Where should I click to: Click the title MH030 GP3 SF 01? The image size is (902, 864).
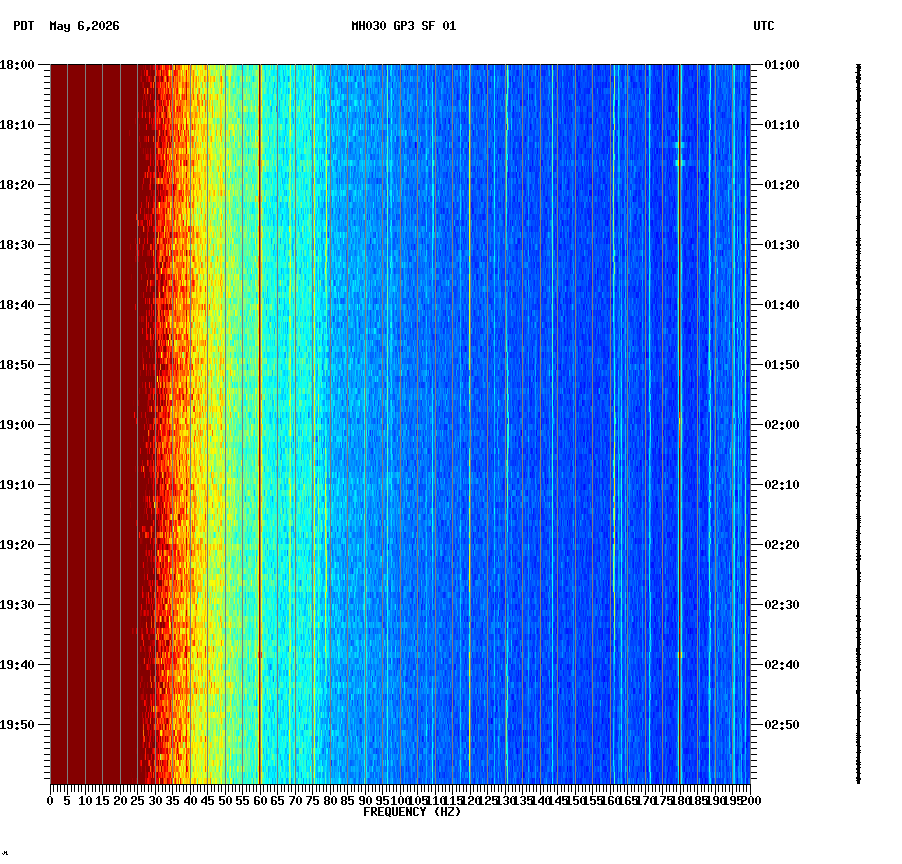404,26
